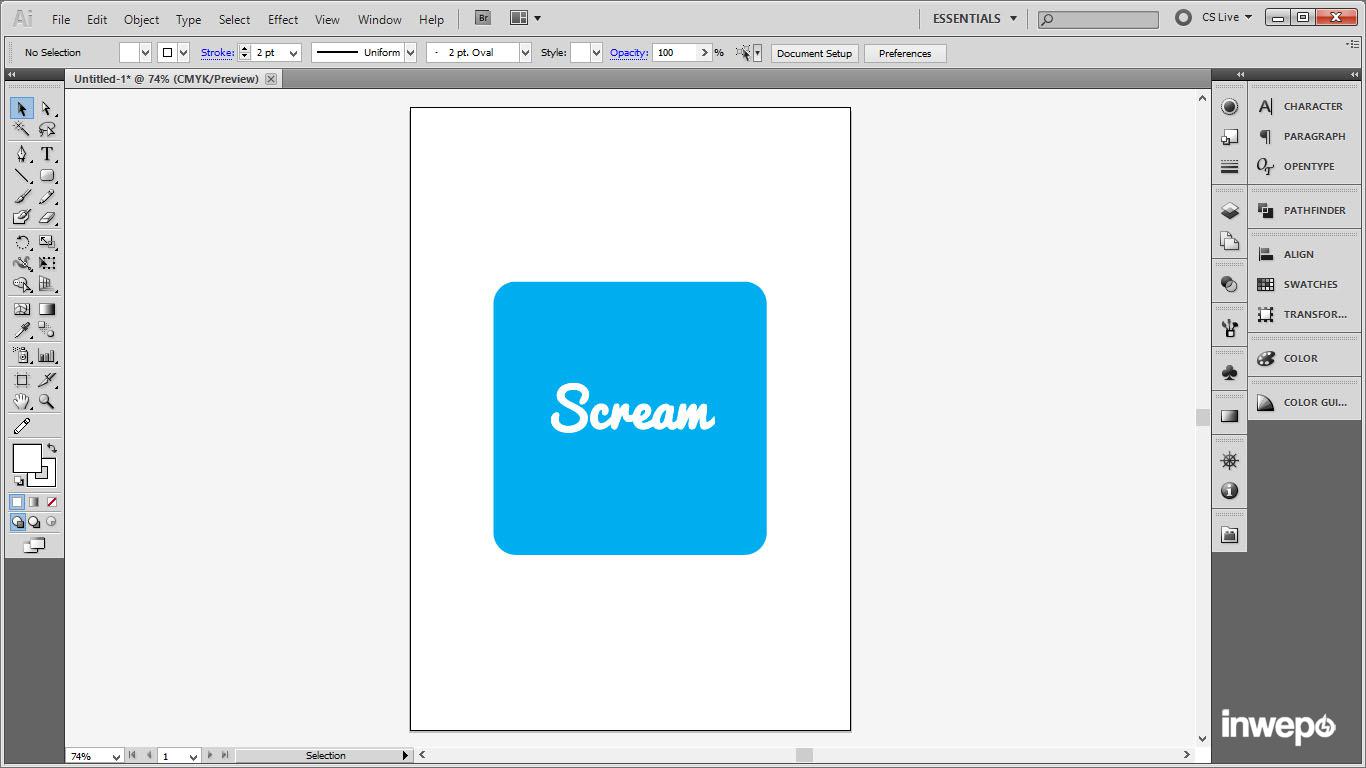The image size is (1366, 768).
Task: Pick the Magic Wand tool
Action: coord(22,129)
